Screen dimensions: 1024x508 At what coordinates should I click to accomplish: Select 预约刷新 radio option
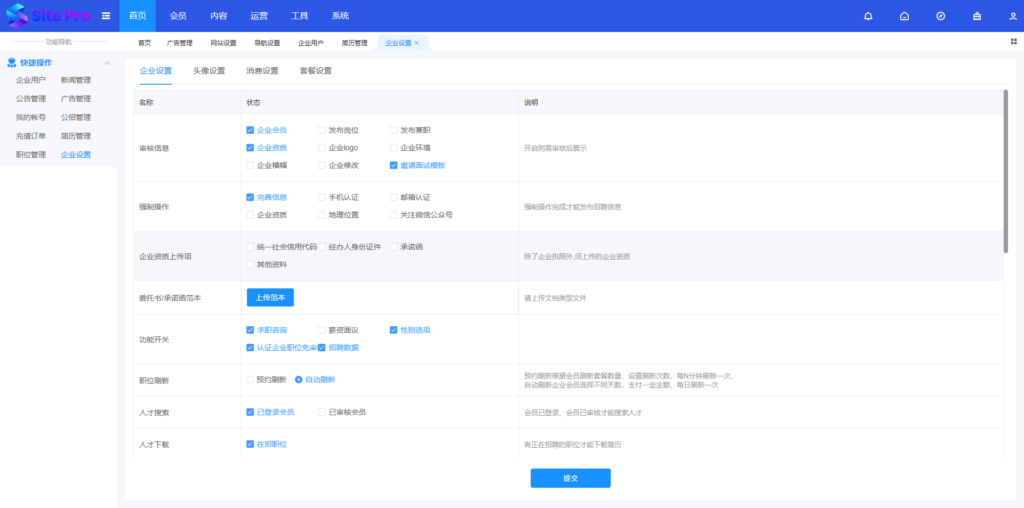[x=250, y=379]
